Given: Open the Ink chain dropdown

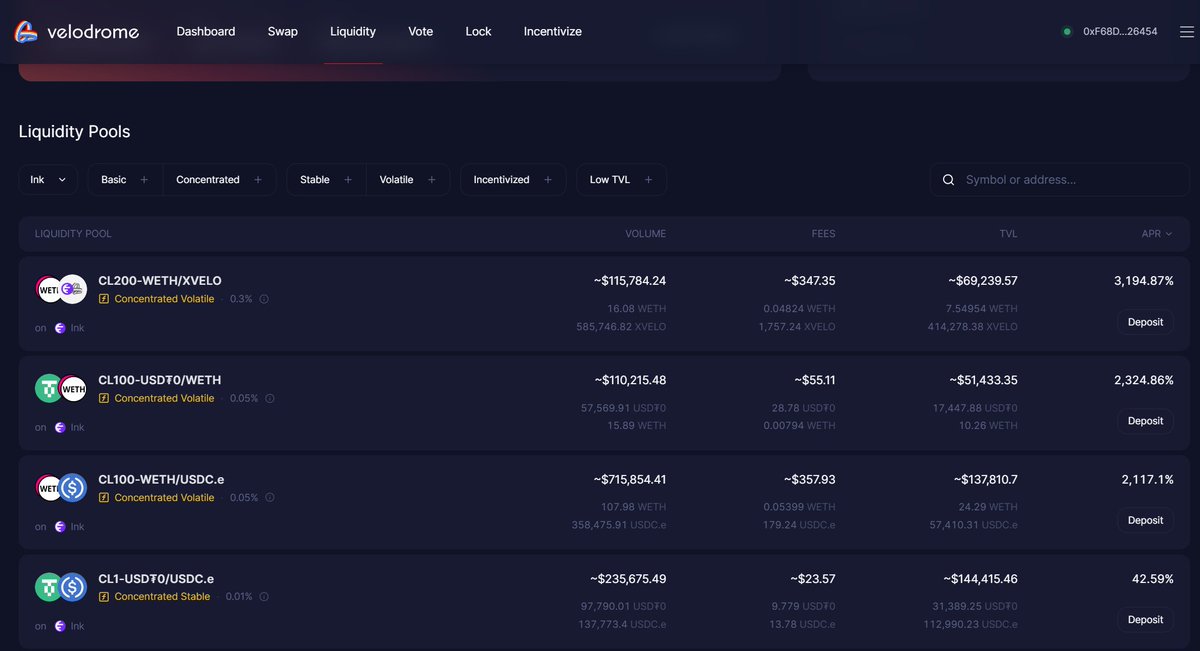Looking at the screenshot, I should click(x=48, y=180).
